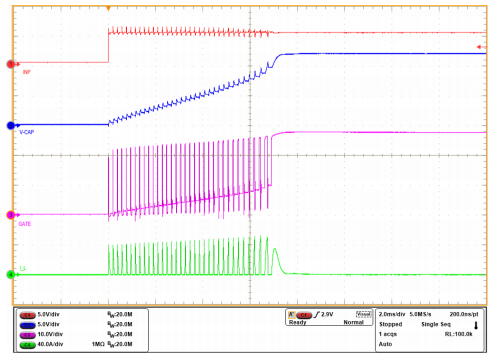Click the red trigger level arrow

click(x=481, y=47)
